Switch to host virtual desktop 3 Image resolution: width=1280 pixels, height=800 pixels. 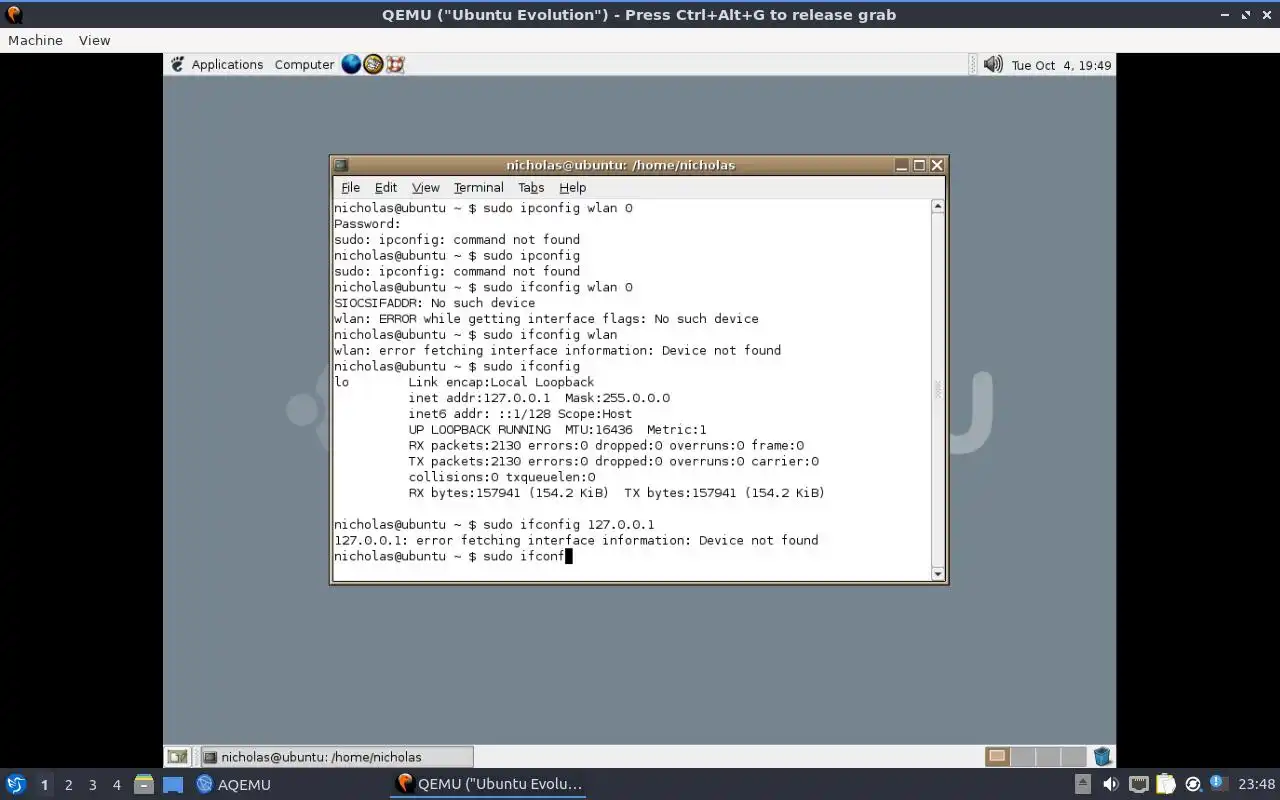point(92,785)
